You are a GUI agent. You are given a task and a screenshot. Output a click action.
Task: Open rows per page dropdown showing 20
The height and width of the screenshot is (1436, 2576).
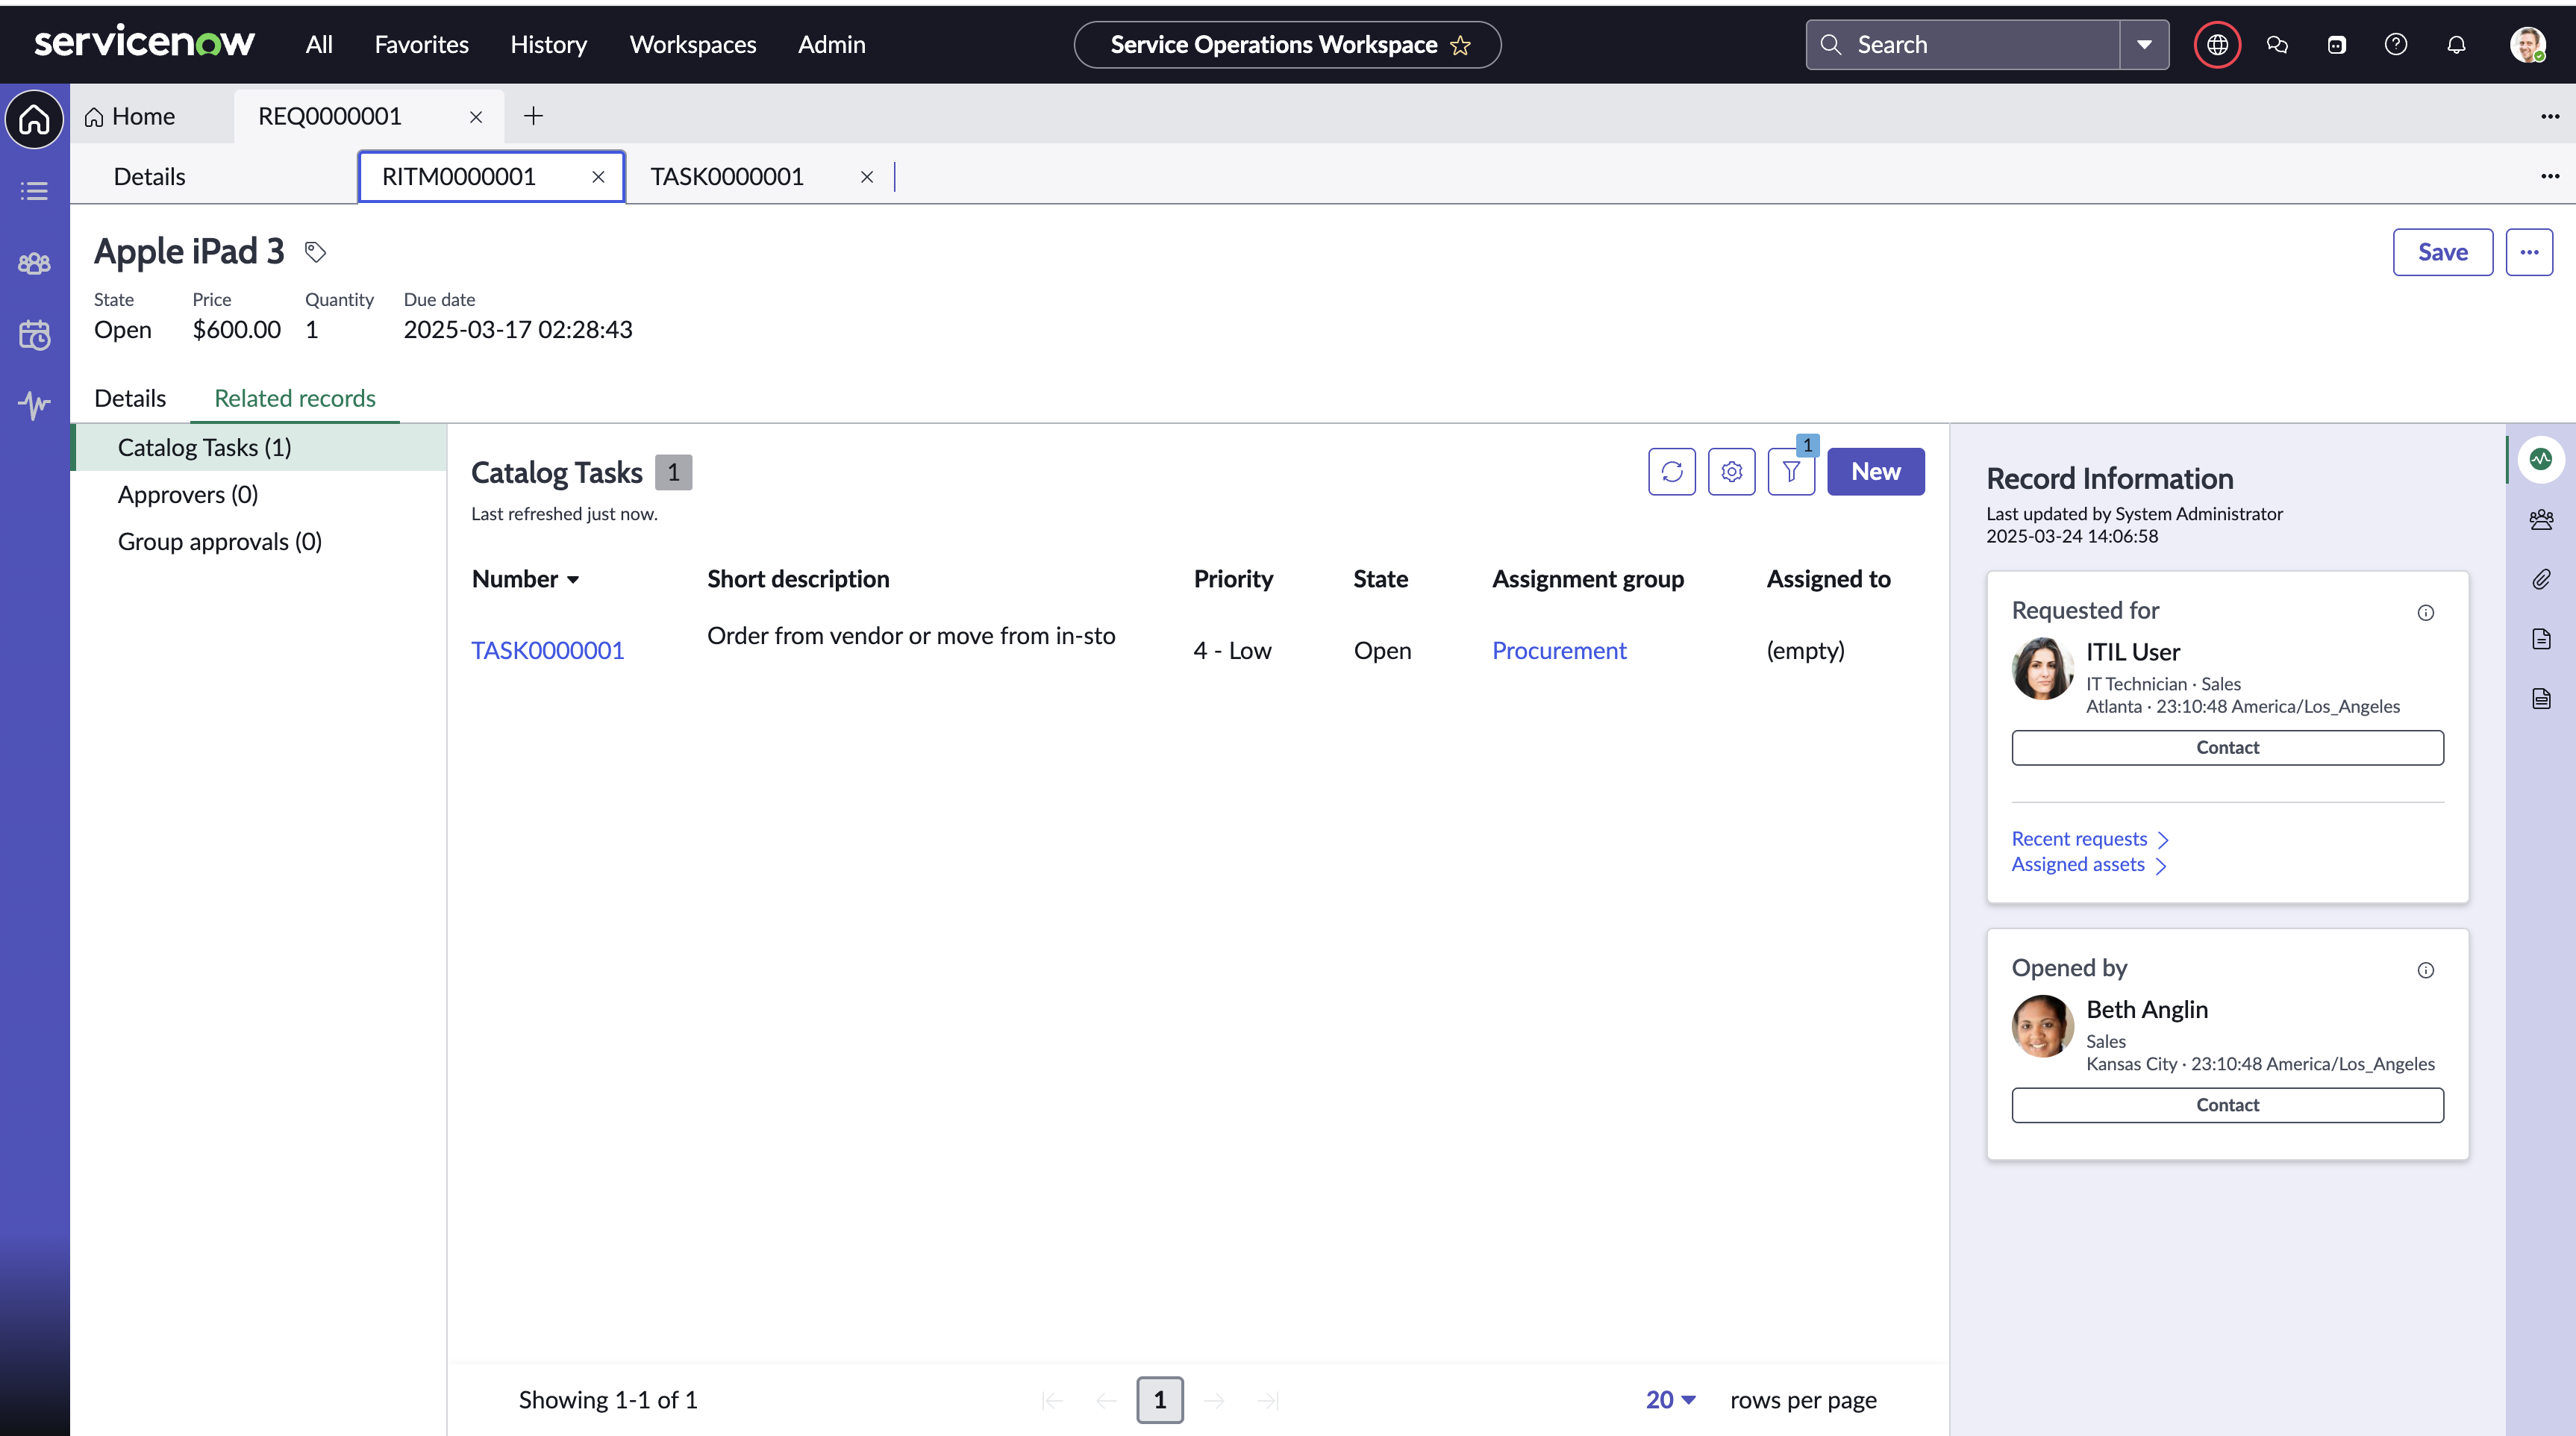(1670, 1400)
